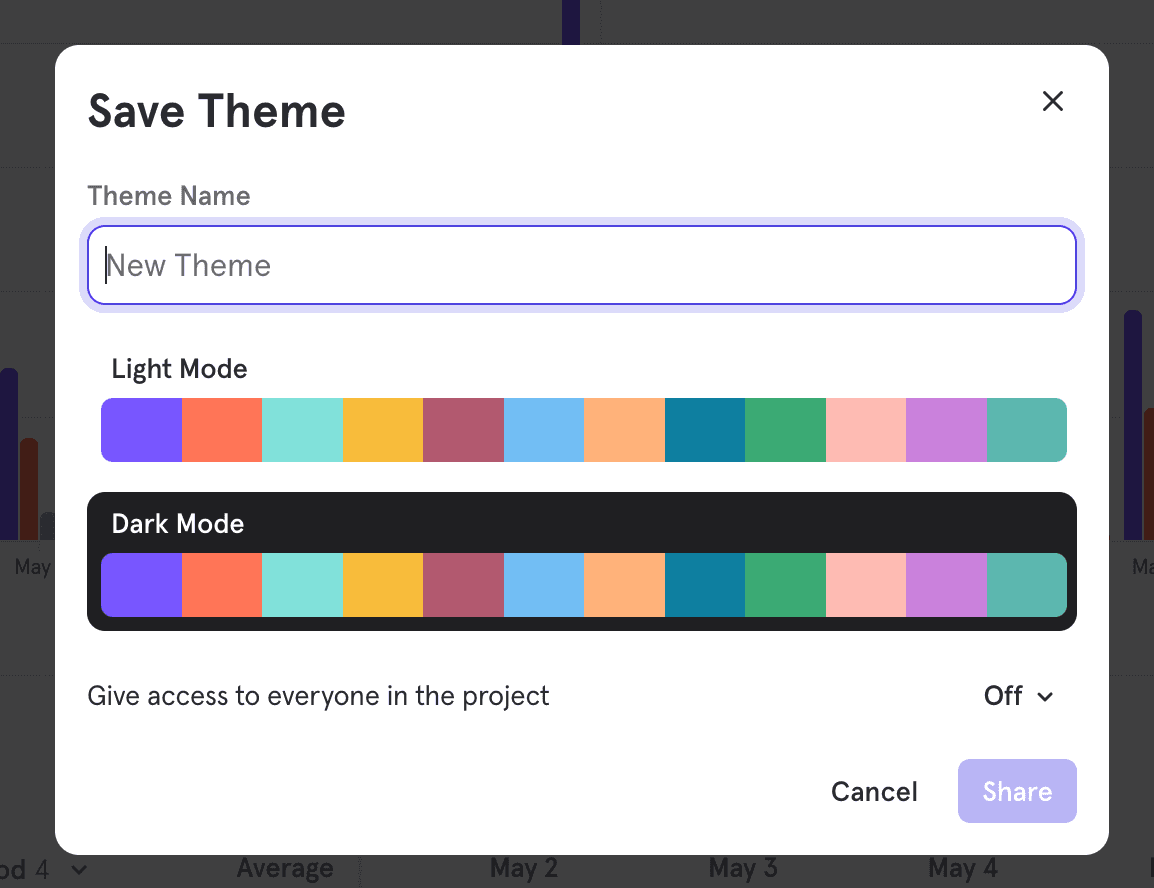Open the period selector chevron at bottom left
Screen dimensions: 1154x888
[x=77, y=869]
